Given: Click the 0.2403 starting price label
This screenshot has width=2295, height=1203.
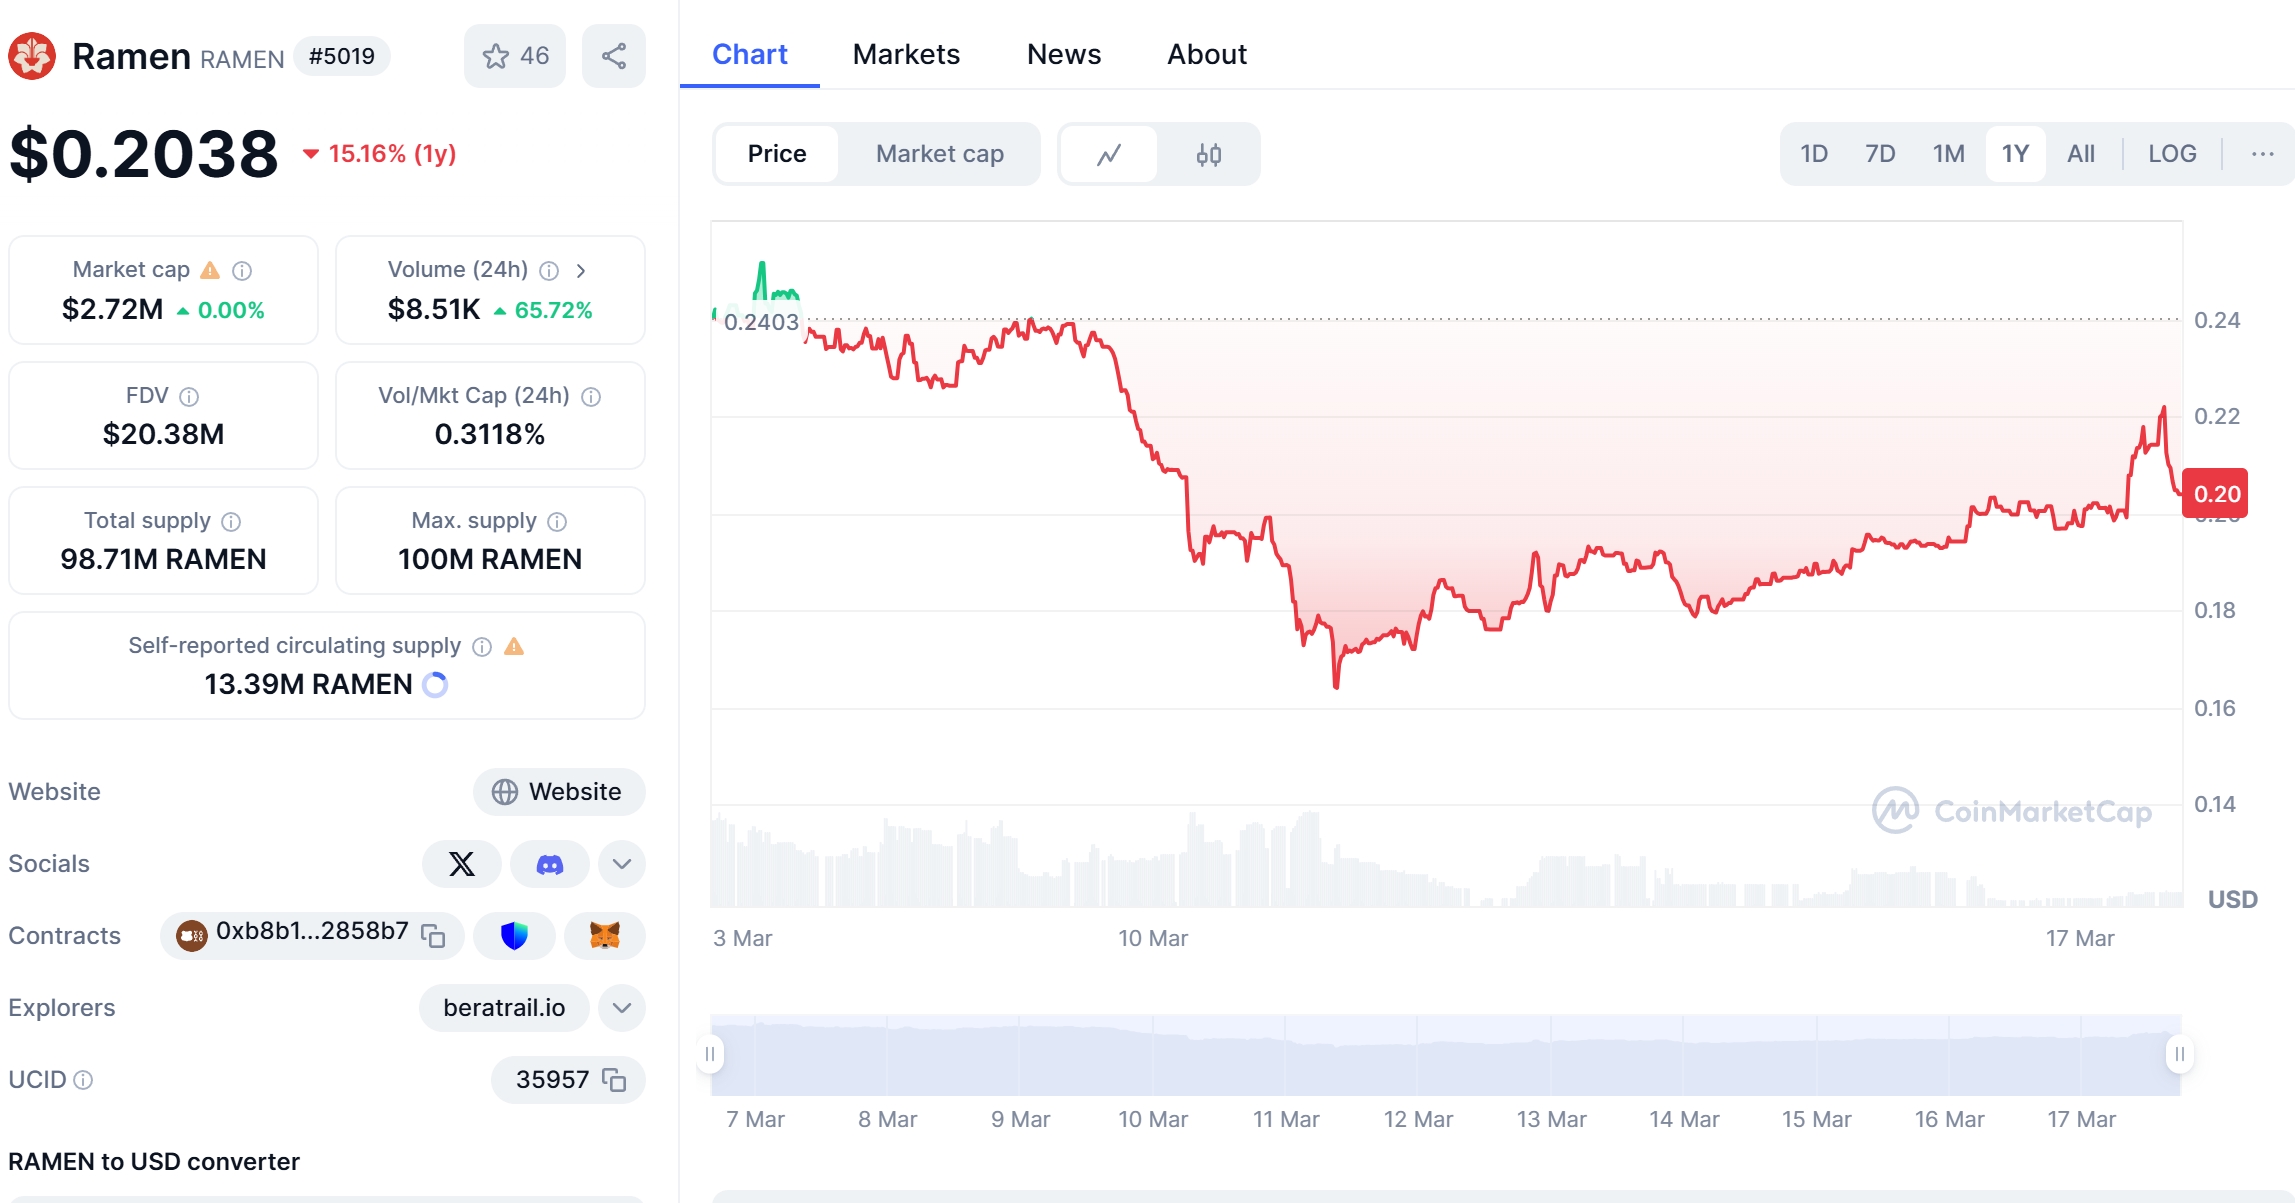Looking at the screenshot, I should pos(761,322).
